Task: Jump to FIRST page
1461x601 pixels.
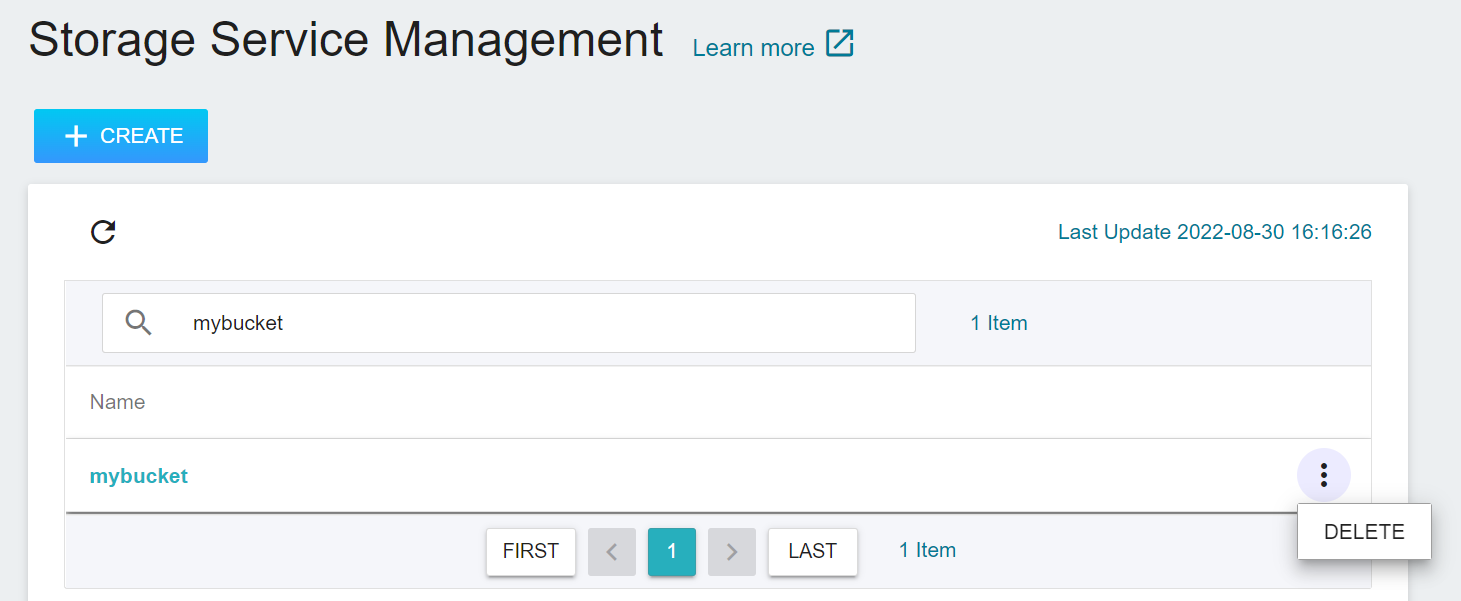Action: point(531,552)
